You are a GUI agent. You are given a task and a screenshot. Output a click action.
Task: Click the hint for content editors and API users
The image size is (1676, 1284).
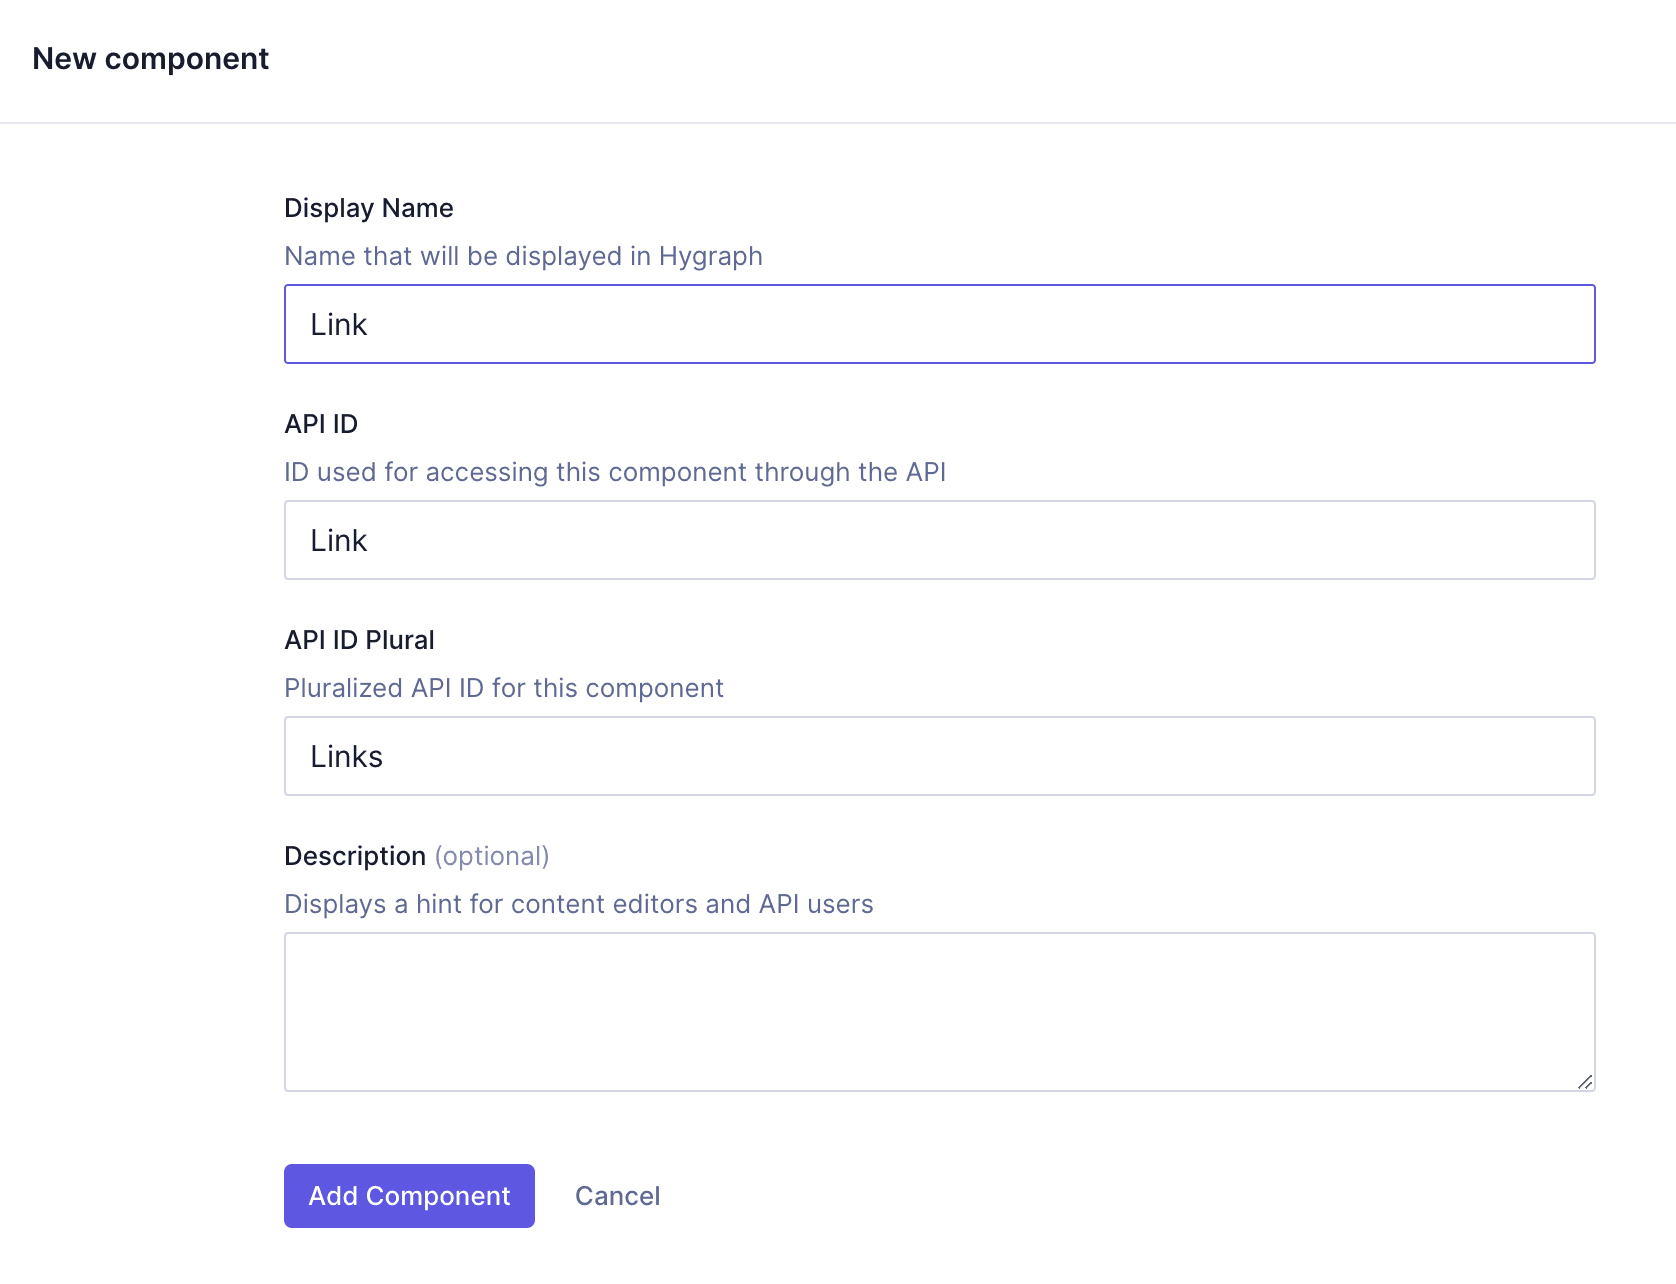(579, 904)
